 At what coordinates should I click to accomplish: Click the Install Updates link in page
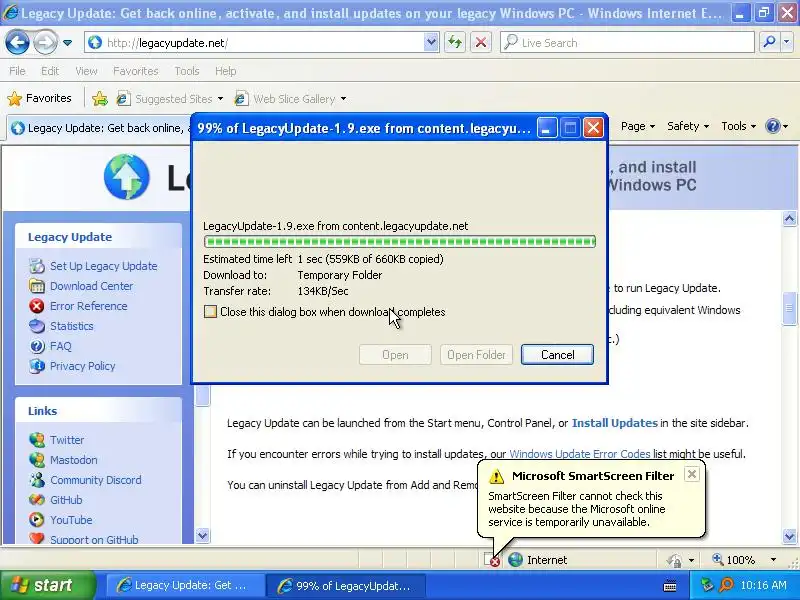[x=614, y=423]
